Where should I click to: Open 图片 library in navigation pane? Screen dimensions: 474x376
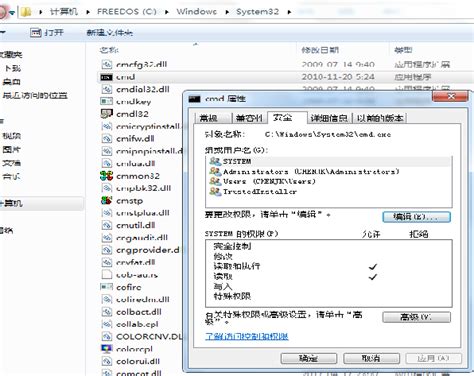(x=11, y=149)
